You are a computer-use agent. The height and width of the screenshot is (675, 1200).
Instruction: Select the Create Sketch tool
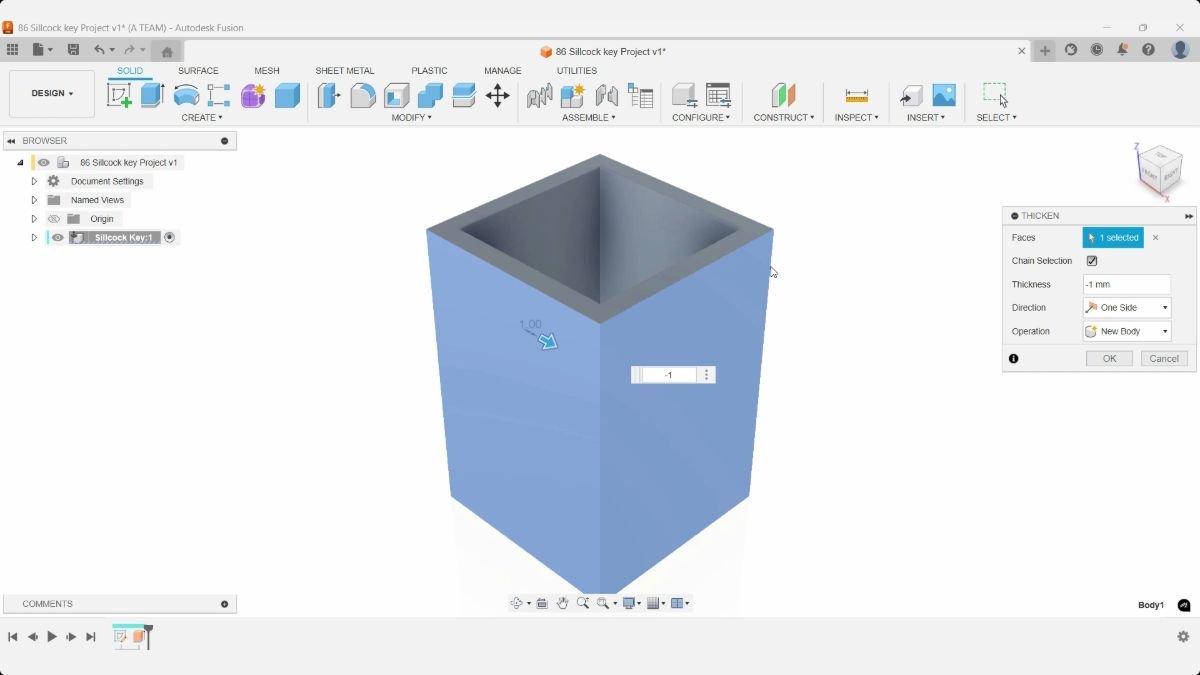119,95
